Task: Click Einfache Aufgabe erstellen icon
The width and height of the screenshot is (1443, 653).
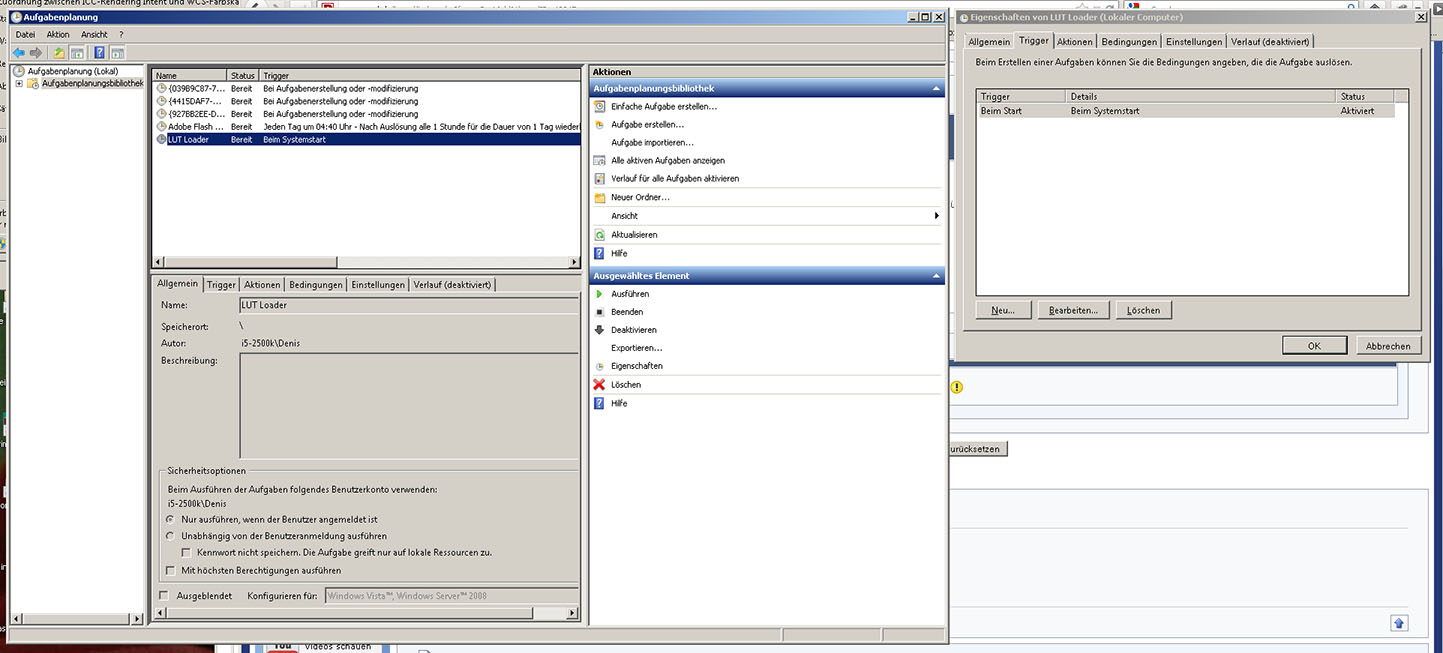Action: click(x=600, y=106)
